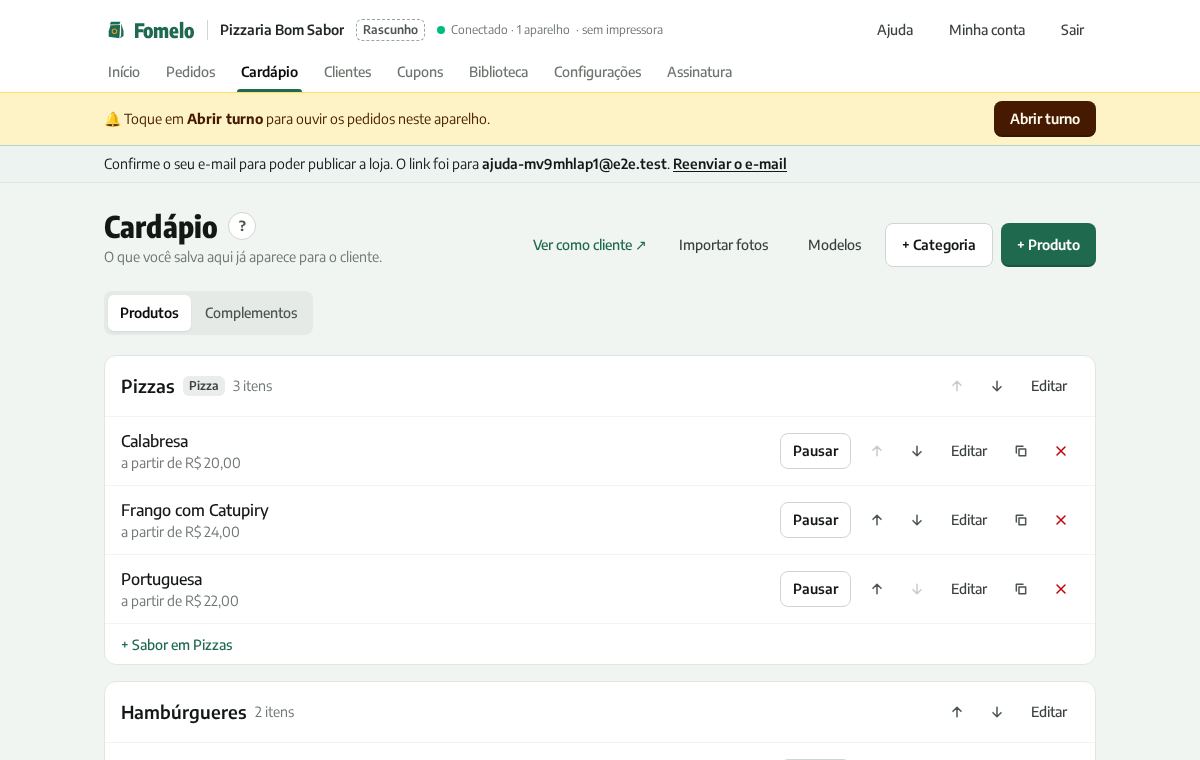This screenshot has height=760, width=1200.
Task: Select the Cardápio navigation tab
Action: point(269,72)
